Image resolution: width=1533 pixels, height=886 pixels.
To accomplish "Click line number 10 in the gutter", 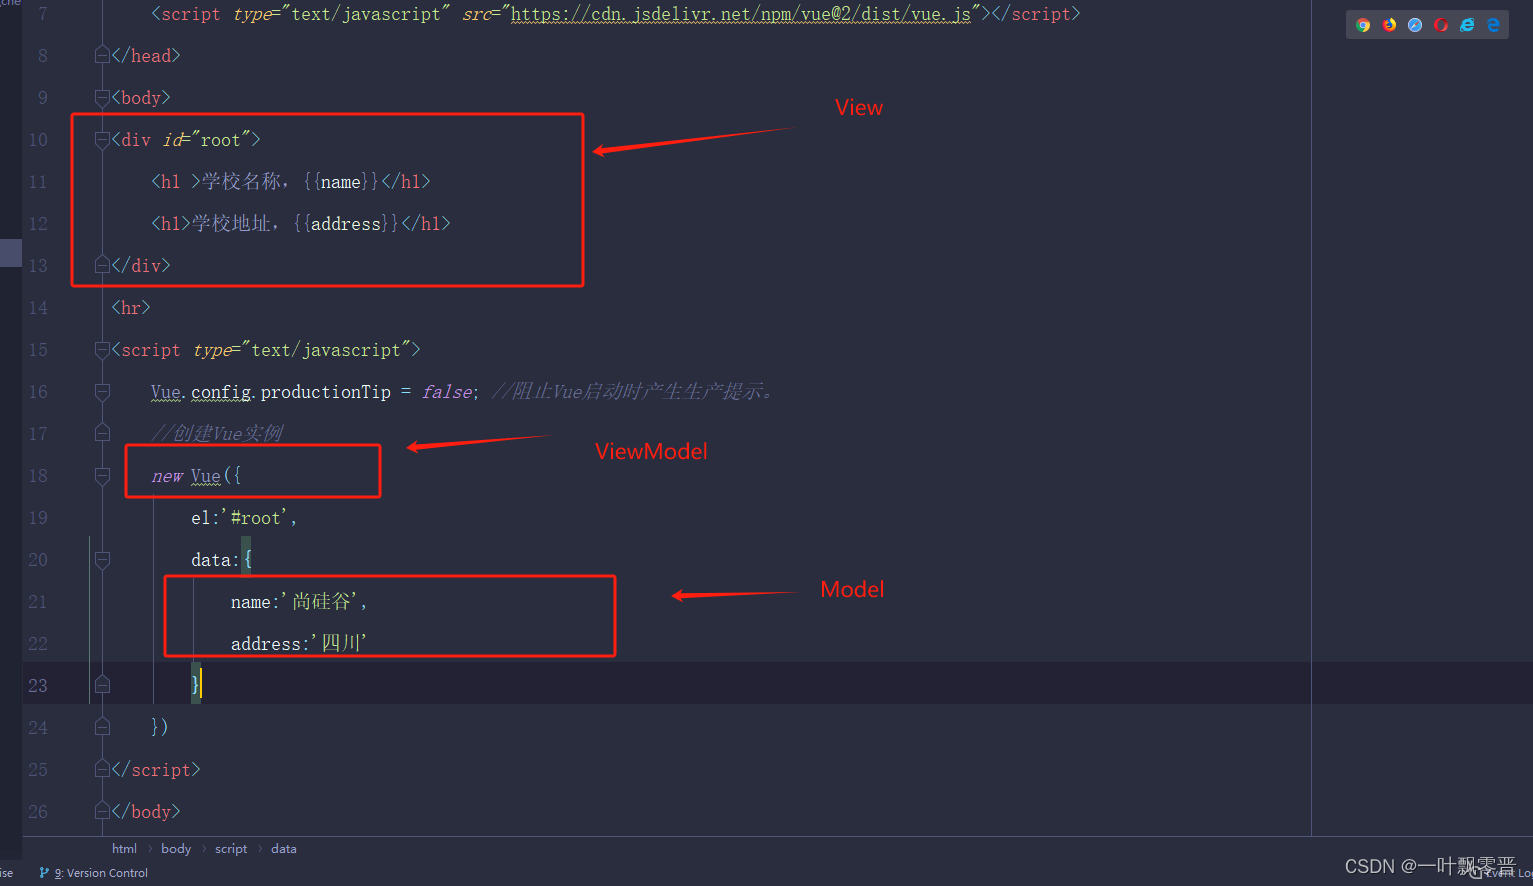I will click(38, 140).
